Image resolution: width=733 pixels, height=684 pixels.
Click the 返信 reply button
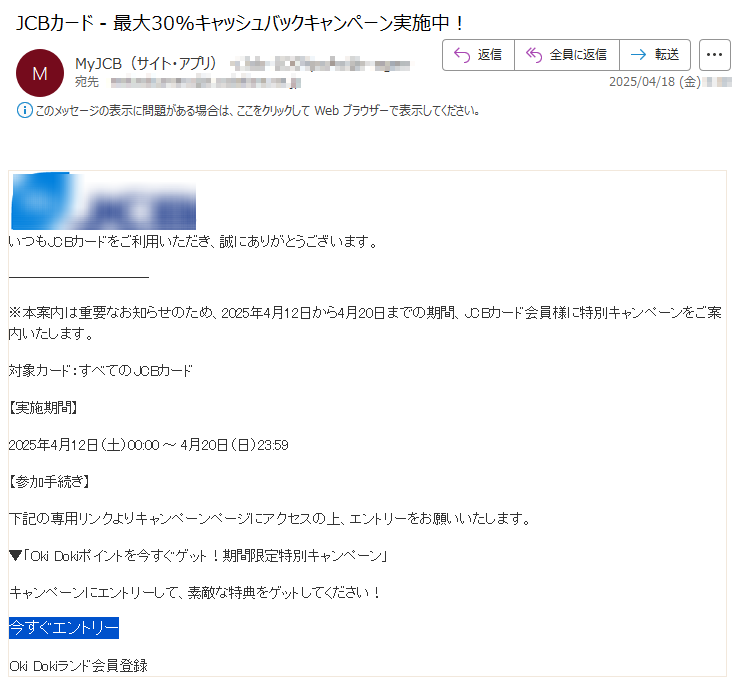point(478,55)
